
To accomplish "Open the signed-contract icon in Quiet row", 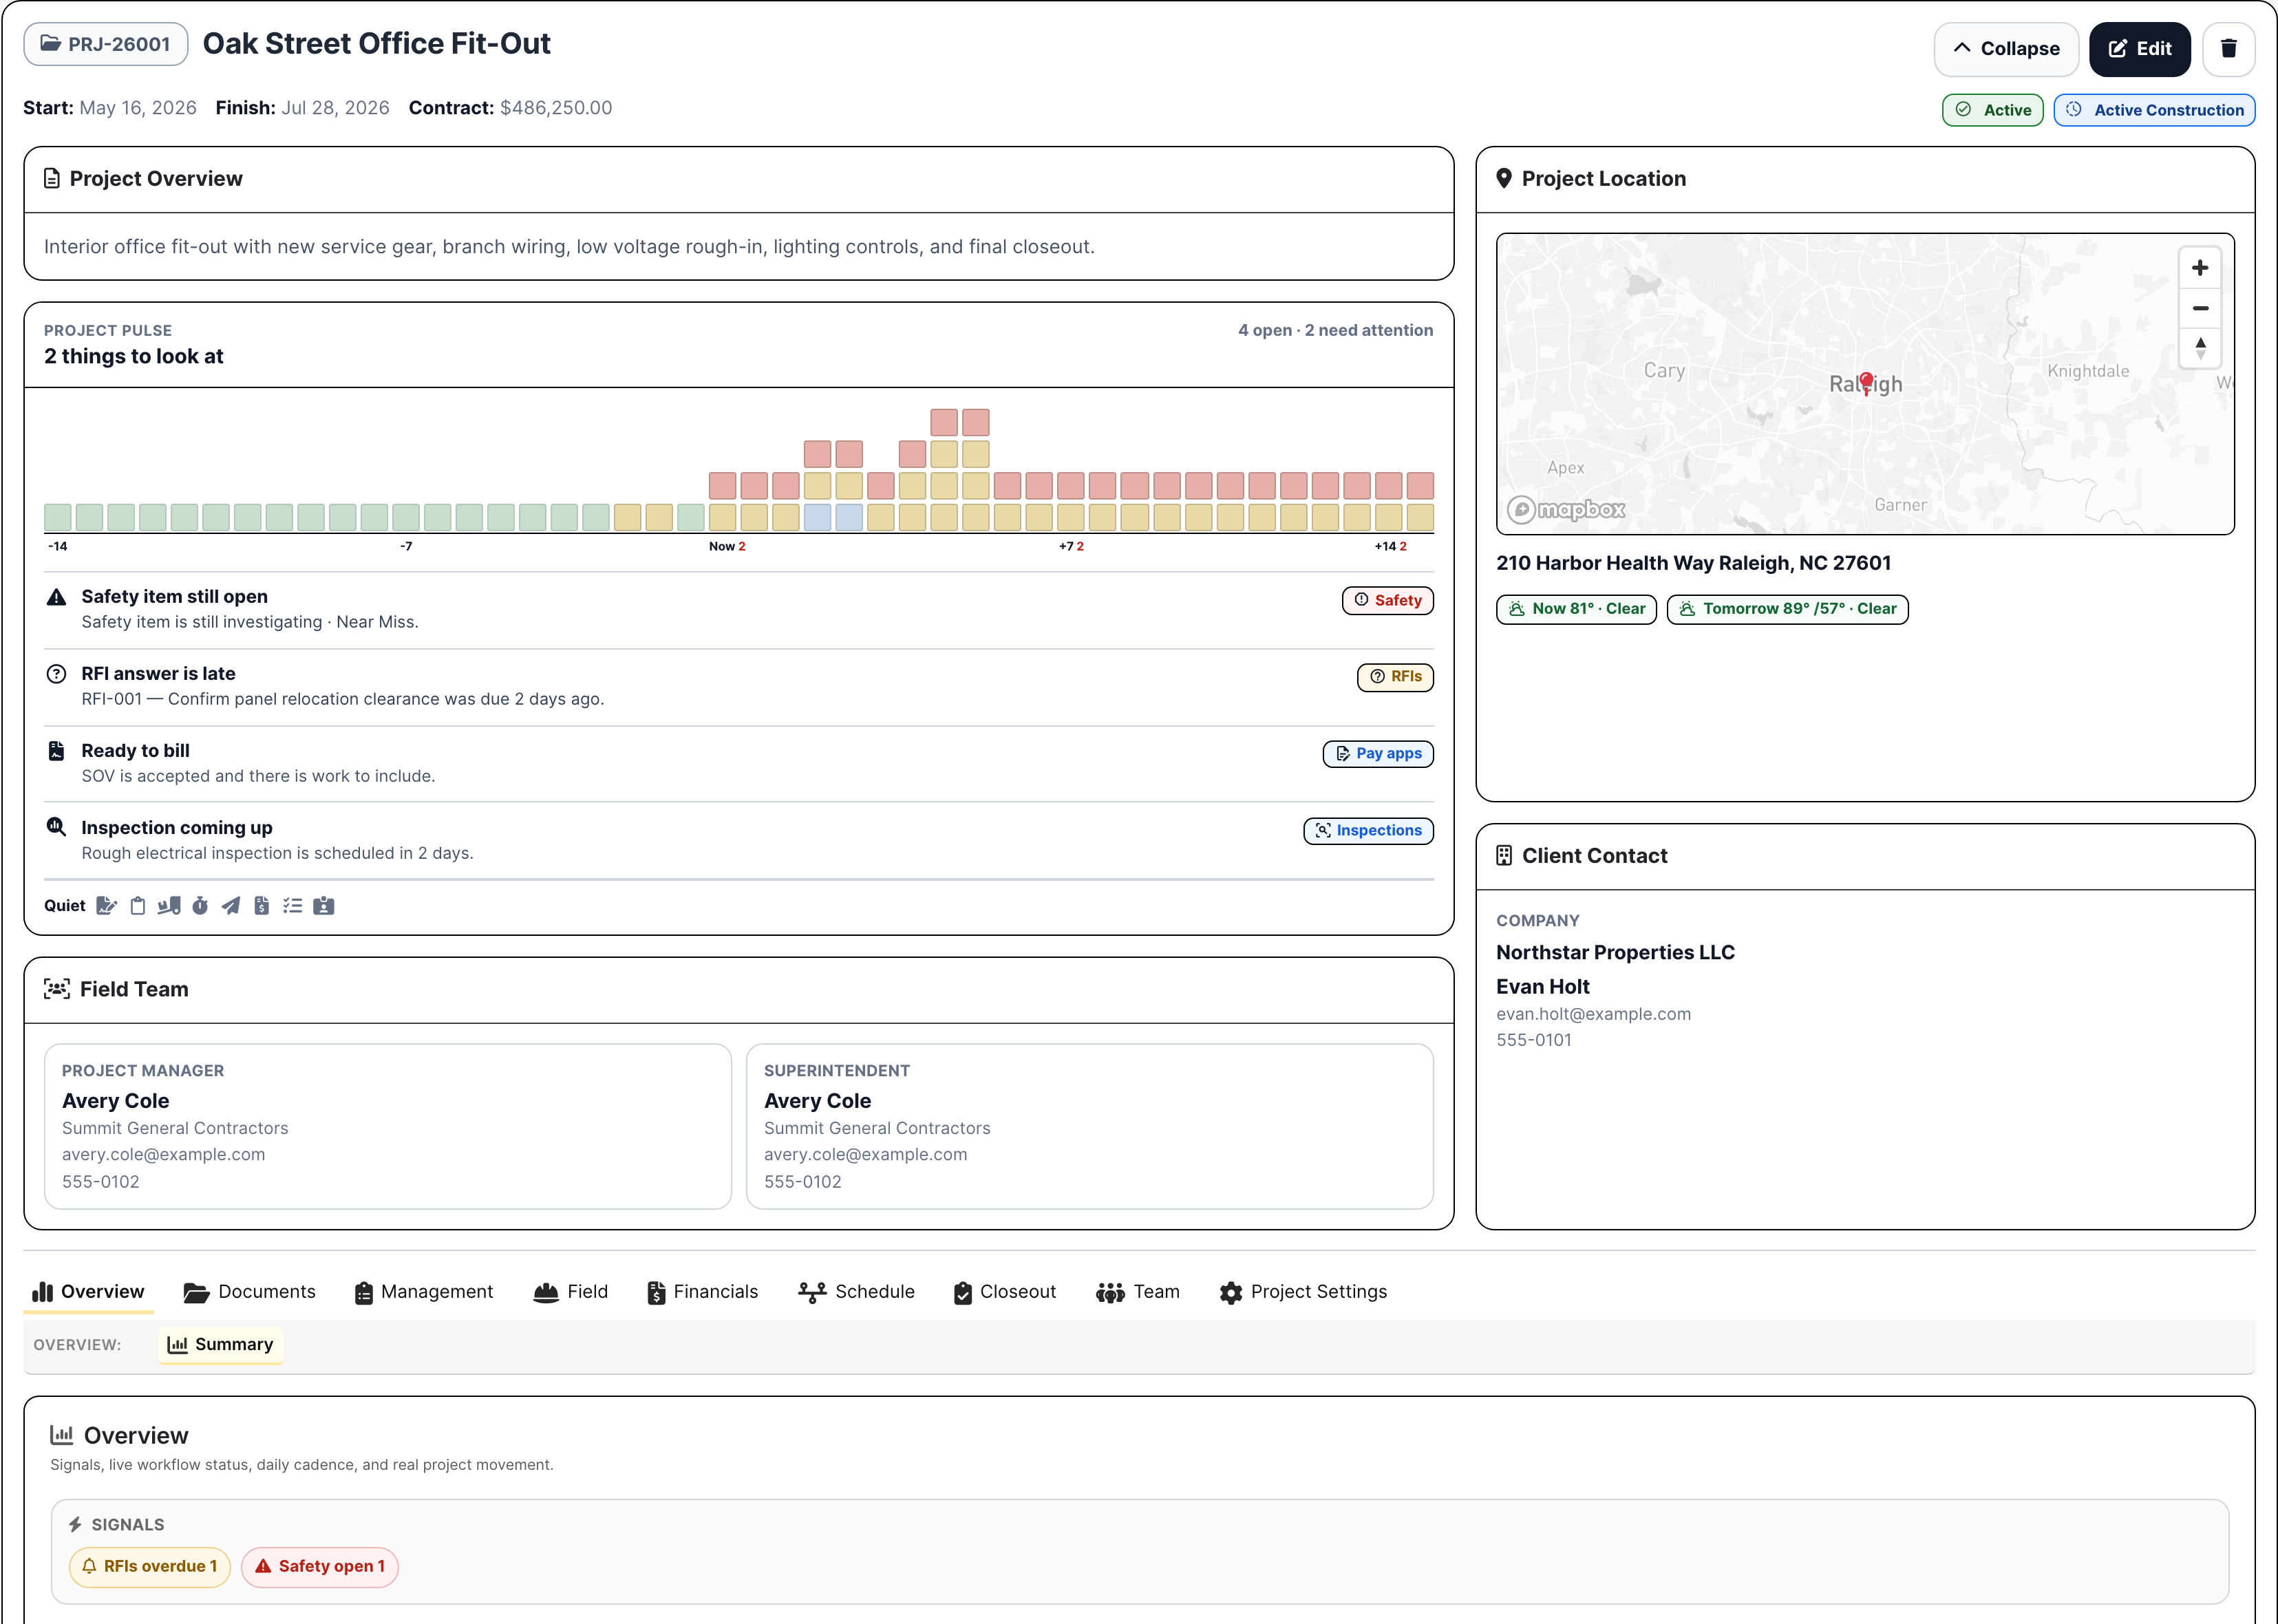I will pyautogui.click(x=106, y=906).
